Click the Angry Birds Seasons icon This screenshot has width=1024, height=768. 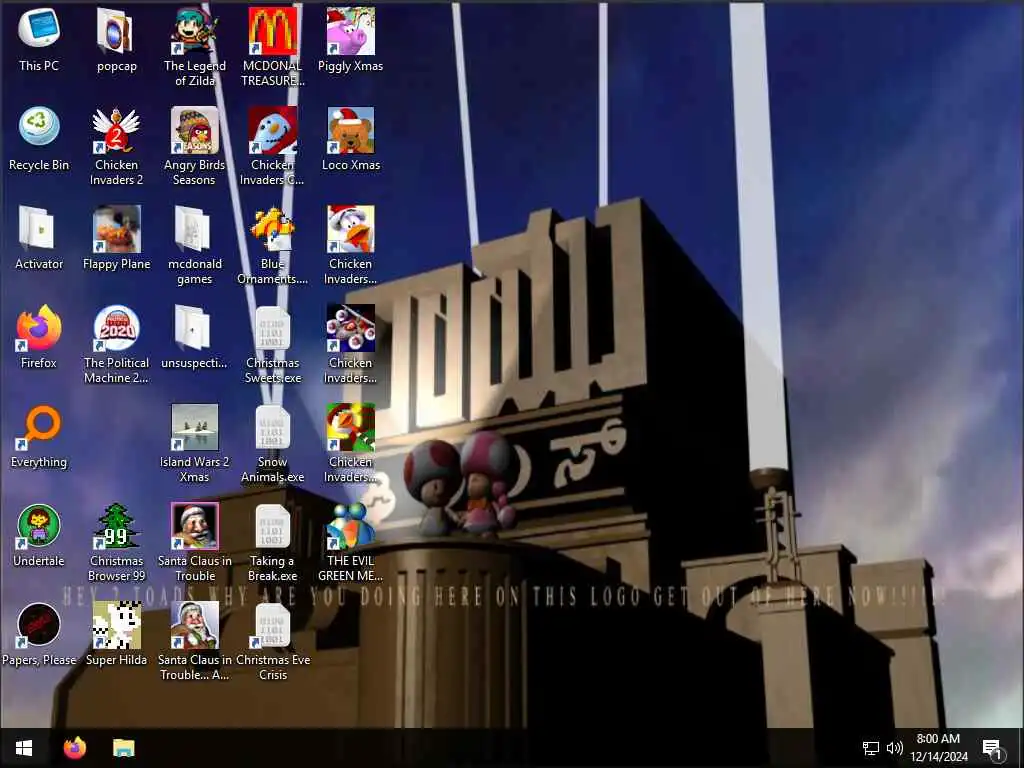pos(195,129)
